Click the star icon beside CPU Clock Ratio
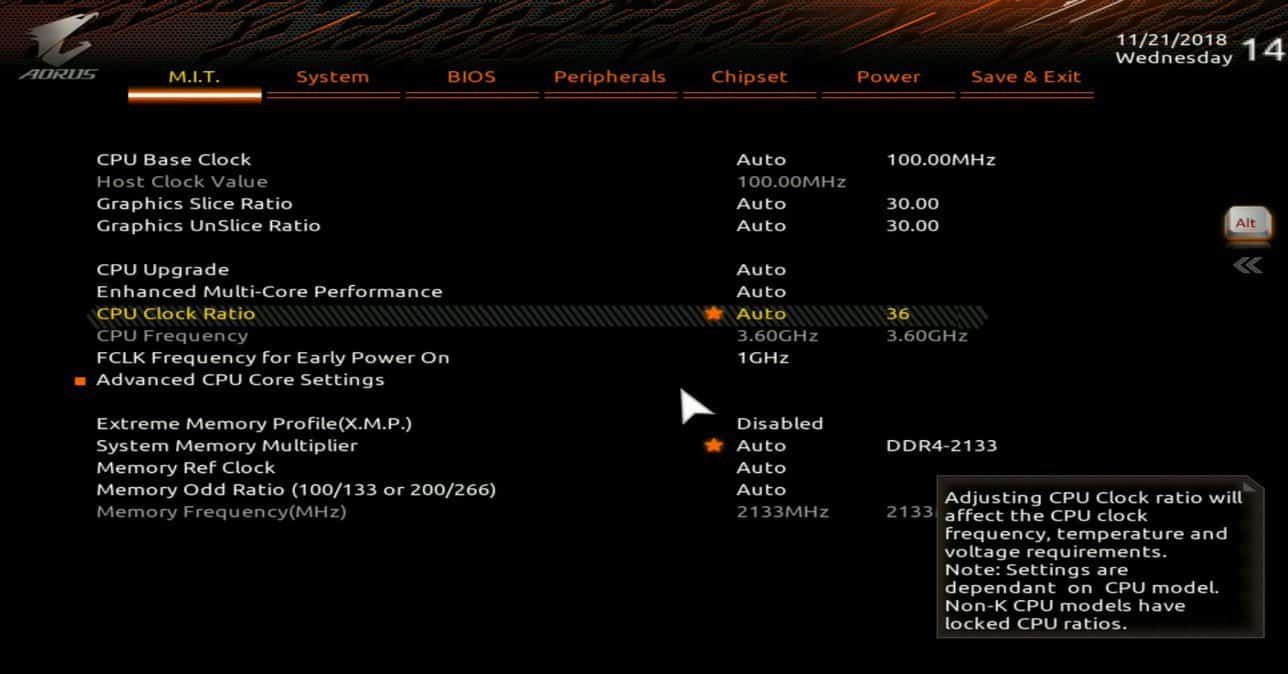Image resolution: width=1288 pixels, height=674 pixels. pyautogui.click(x=713, y=313)
